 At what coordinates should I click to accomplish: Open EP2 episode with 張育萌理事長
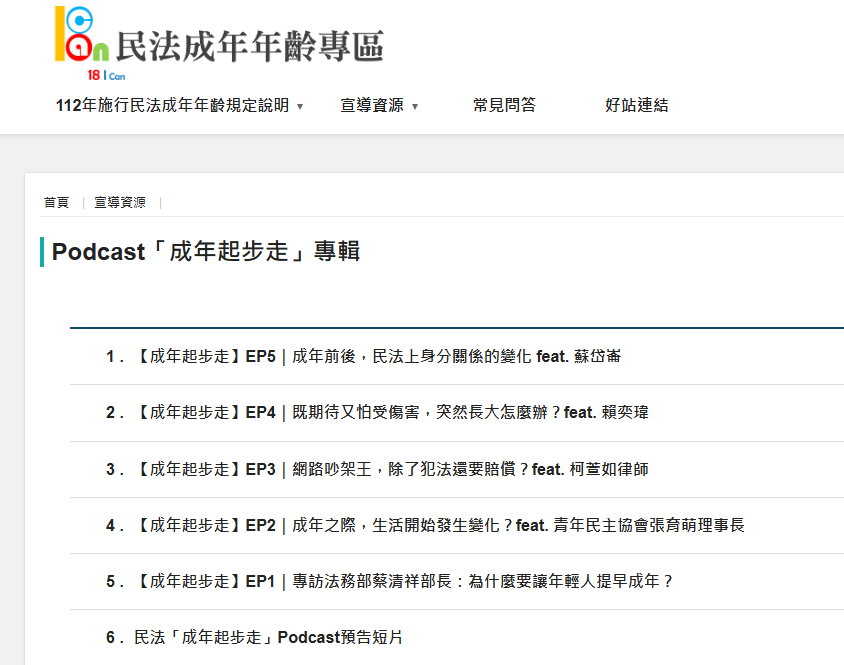439,525
